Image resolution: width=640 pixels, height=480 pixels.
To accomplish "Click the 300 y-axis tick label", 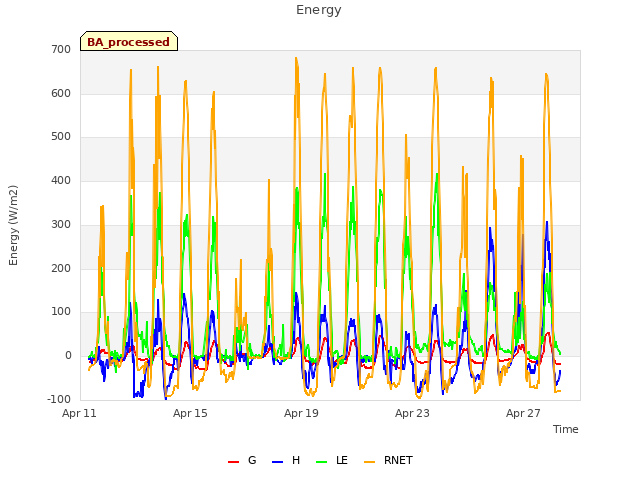I will coord(61,224).
